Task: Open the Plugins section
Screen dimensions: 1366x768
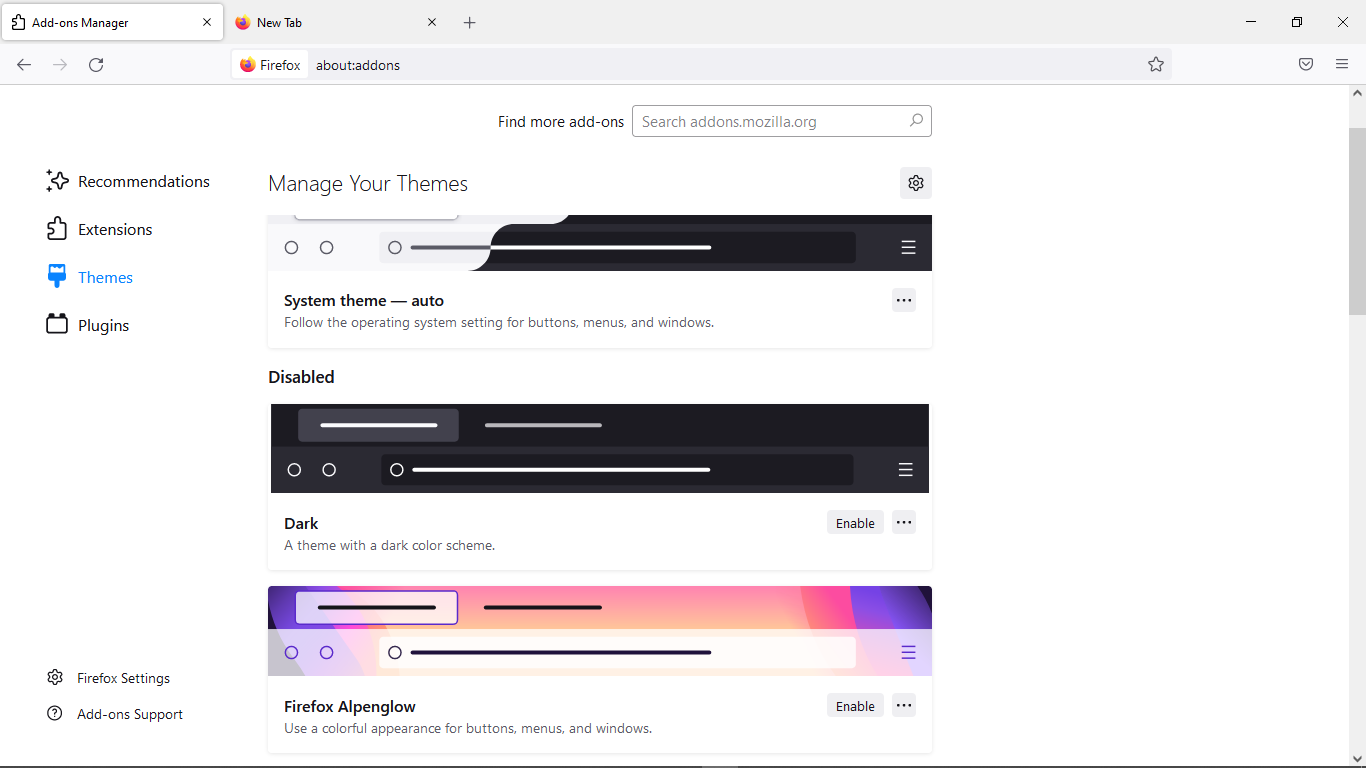Action: pyautogui.click(x=88, y=325)
